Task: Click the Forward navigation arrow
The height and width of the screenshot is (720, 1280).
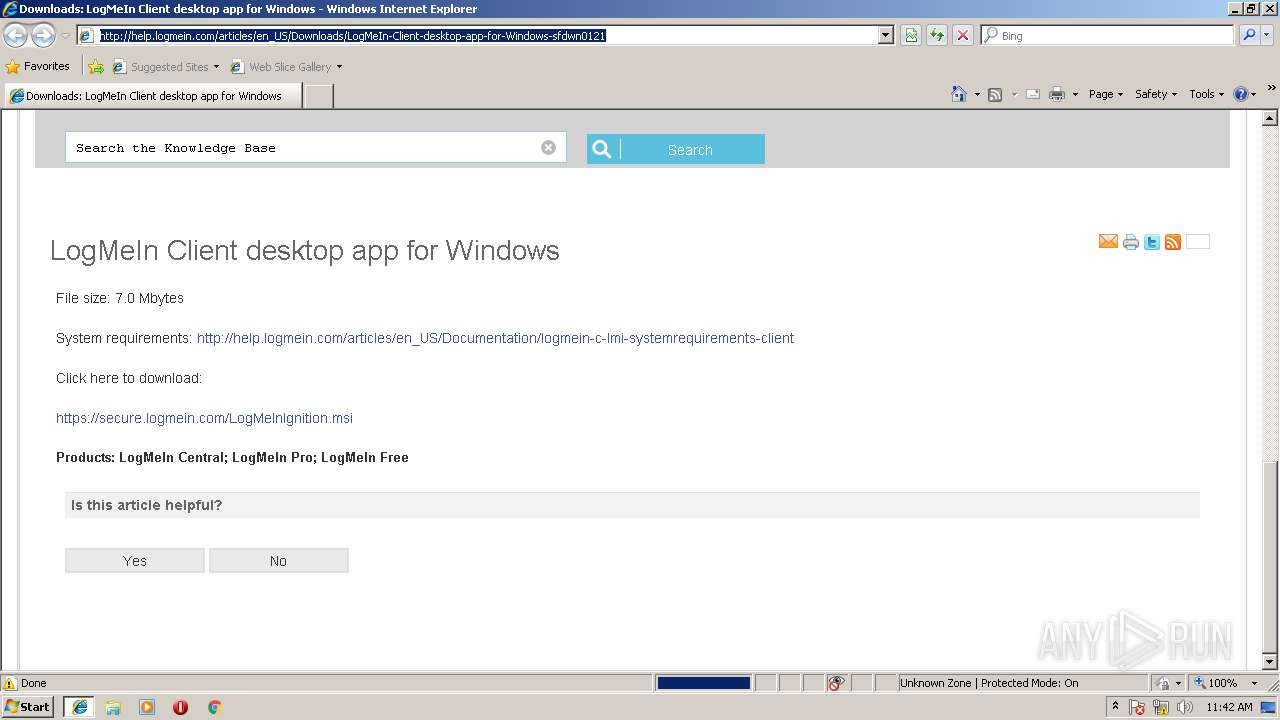Action: (43, 36)
